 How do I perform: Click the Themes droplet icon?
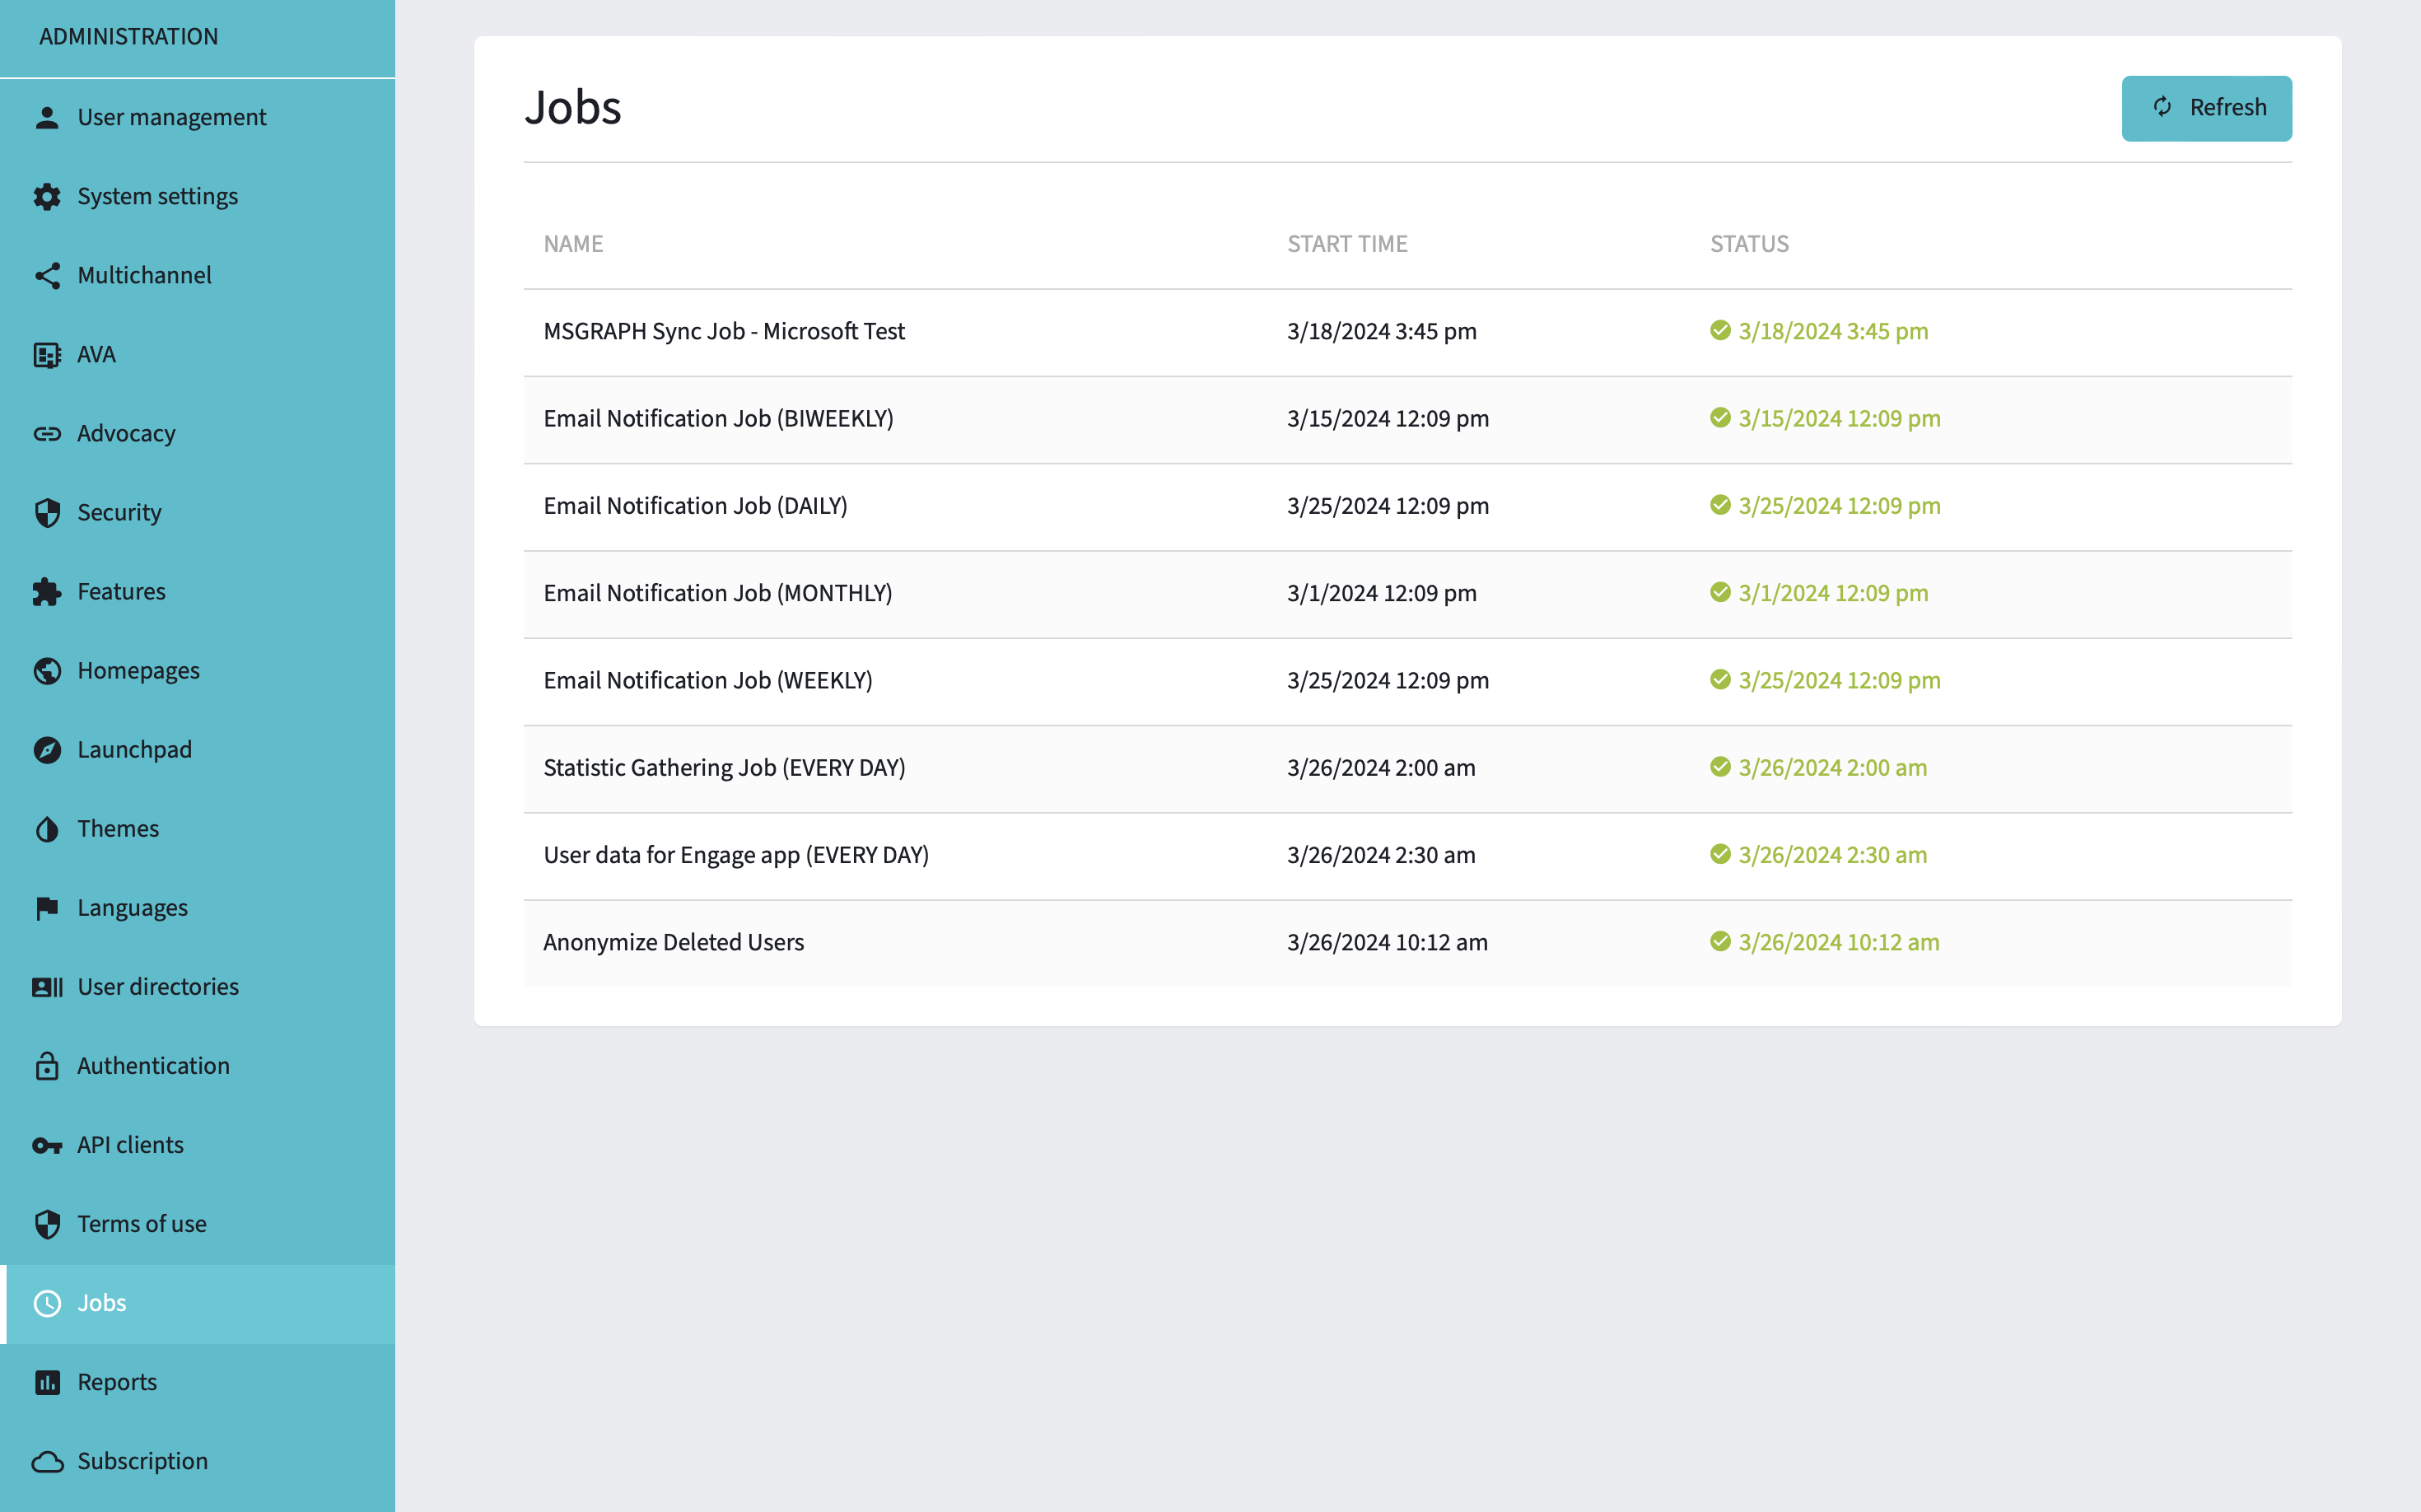(x=47, y=829)
